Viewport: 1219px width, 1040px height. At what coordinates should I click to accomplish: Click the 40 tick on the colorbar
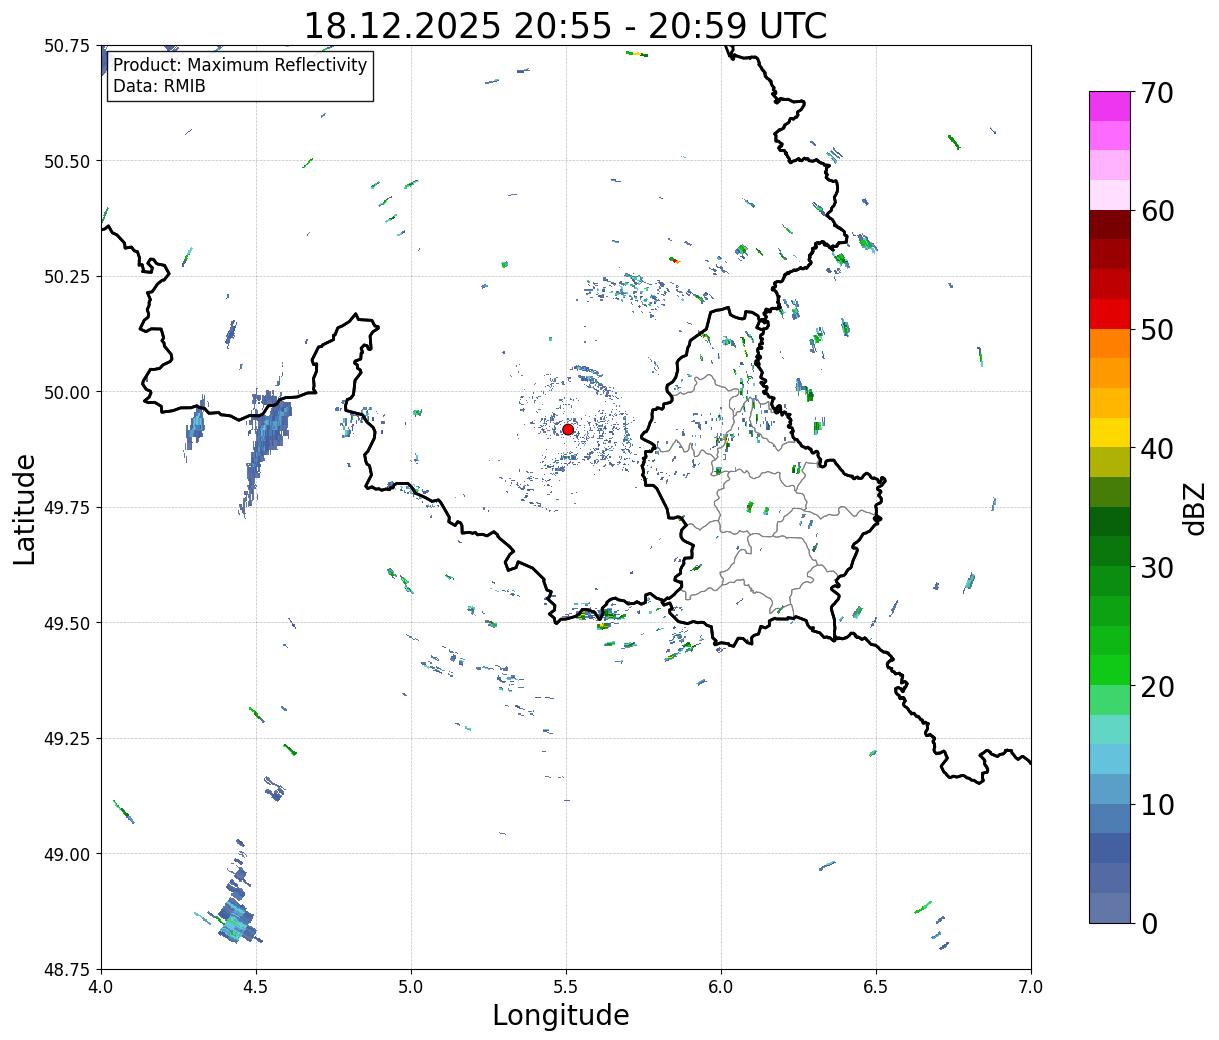click(1156, 449)
